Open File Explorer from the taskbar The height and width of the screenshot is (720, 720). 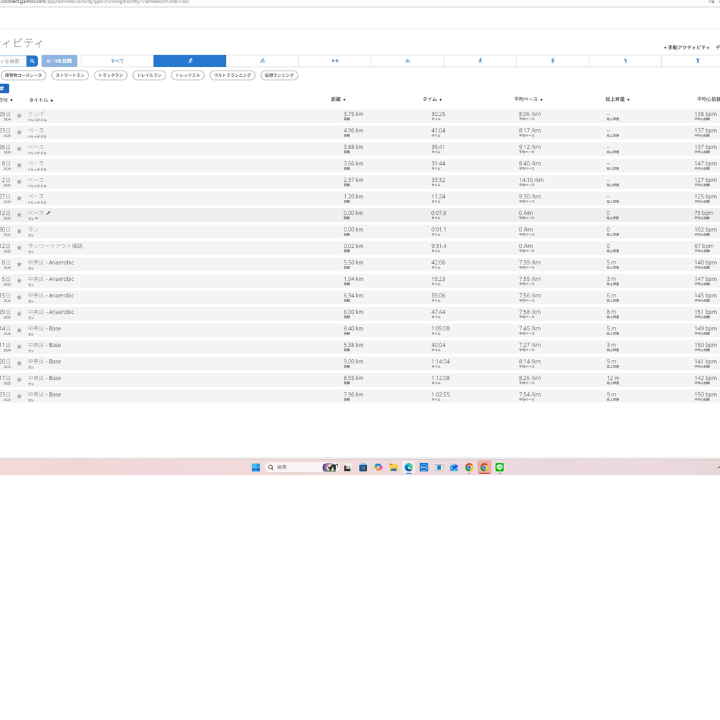[394, 467]
